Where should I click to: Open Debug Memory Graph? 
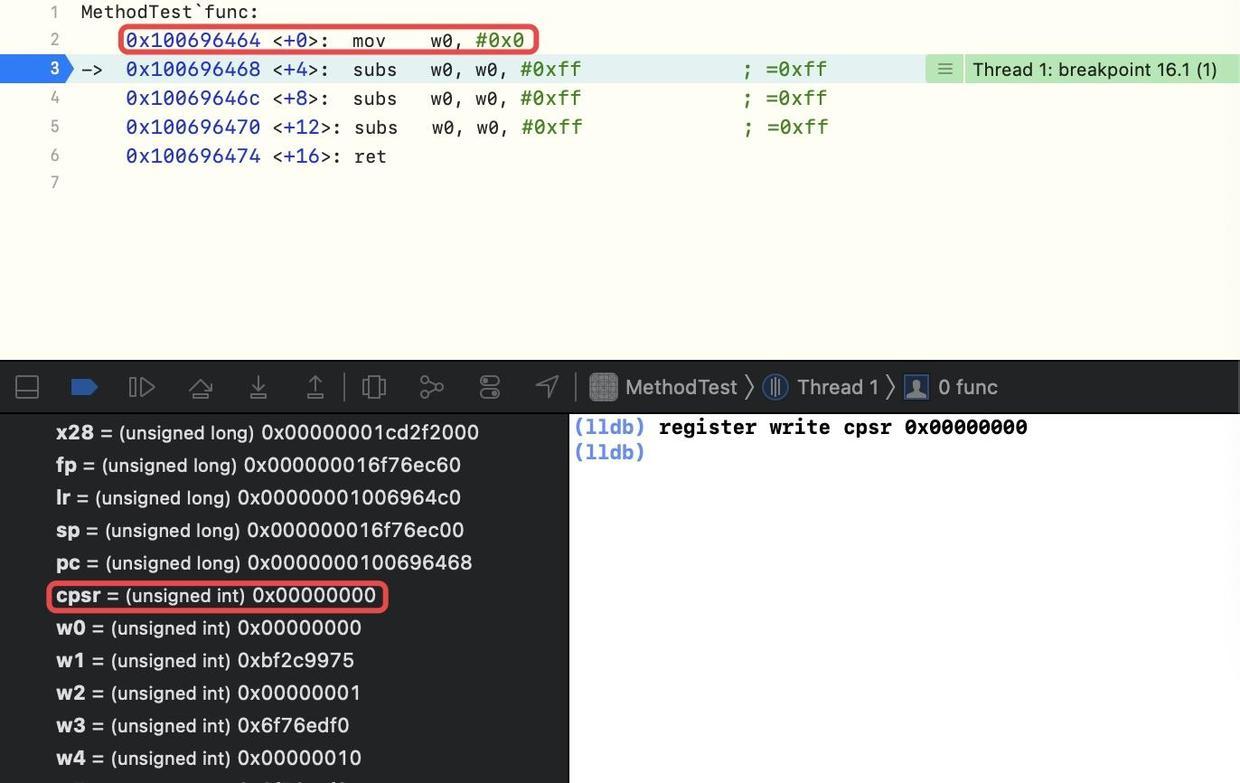tap(431, 387)
